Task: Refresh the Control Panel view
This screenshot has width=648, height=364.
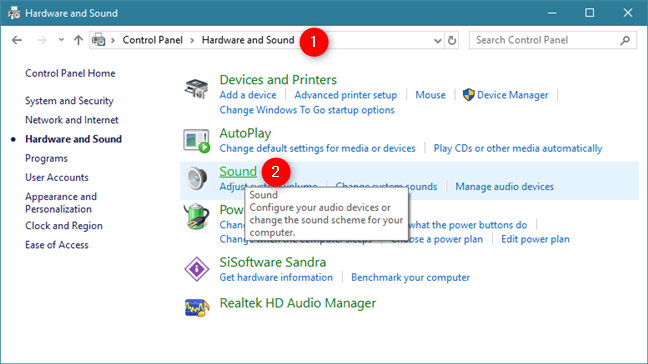Action: coord(452,40)
